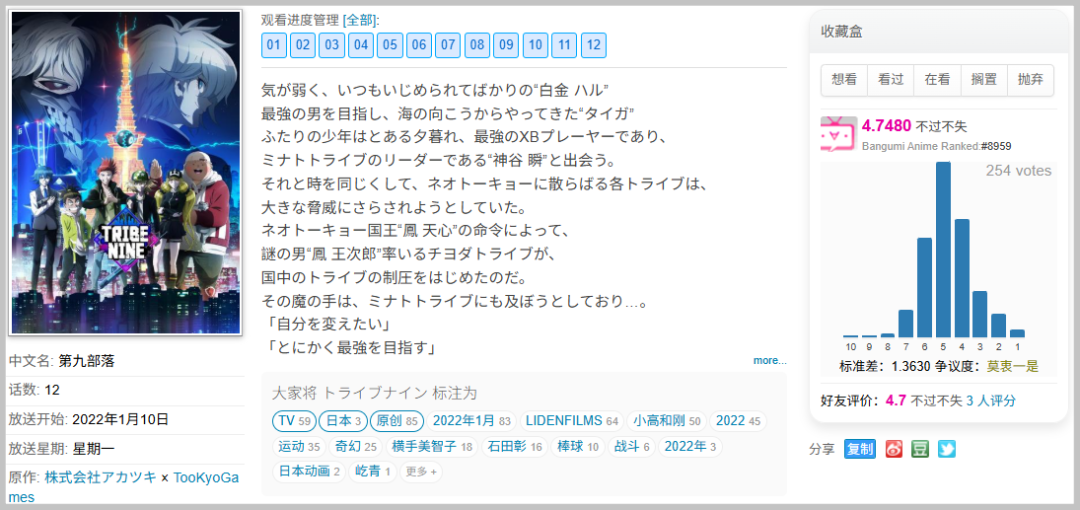
Task: Click the 第九部落 Chinese title
Action: [87, 361]
